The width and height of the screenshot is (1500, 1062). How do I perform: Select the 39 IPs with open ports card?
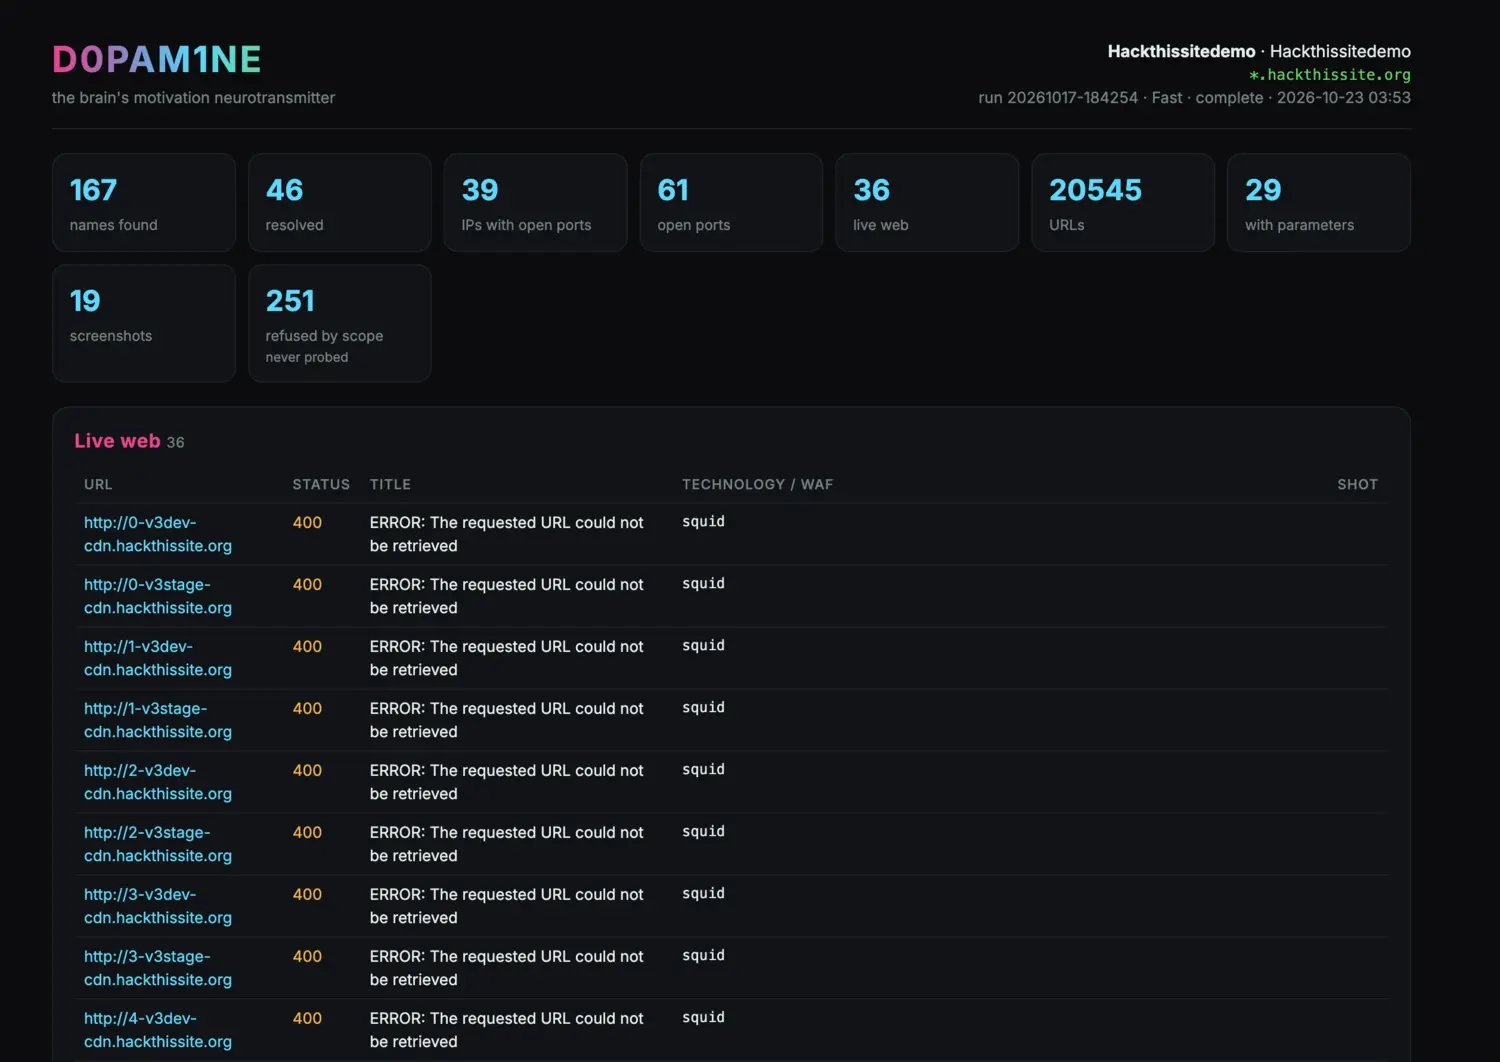click(x=536, y=203)
